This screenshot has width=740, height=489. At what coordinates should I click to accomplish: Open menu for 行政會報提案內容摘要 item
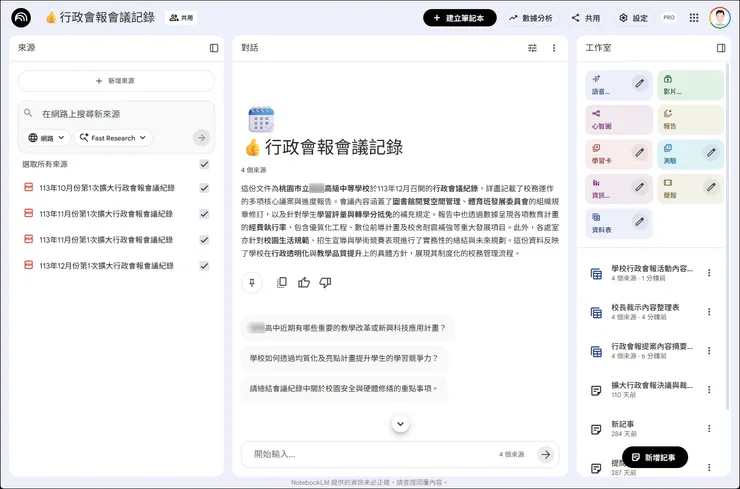pos(709,351)
